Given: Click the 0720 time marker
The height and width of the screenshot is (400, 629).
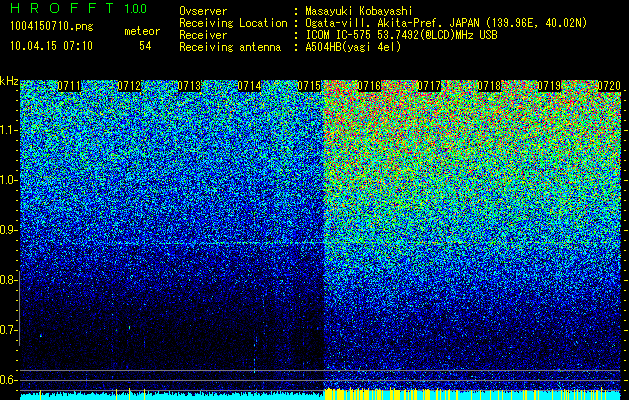Looking at the screenshot, I should click(x=609, y=86).
